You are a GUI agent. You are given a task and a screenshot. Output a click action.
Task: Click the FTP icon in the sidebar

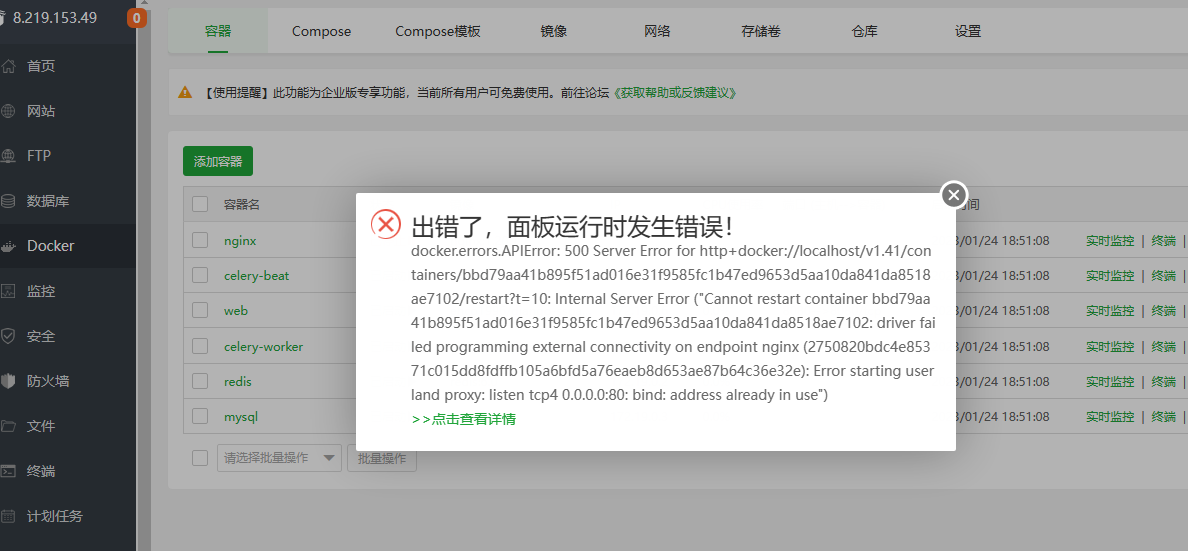click(8, 156)
